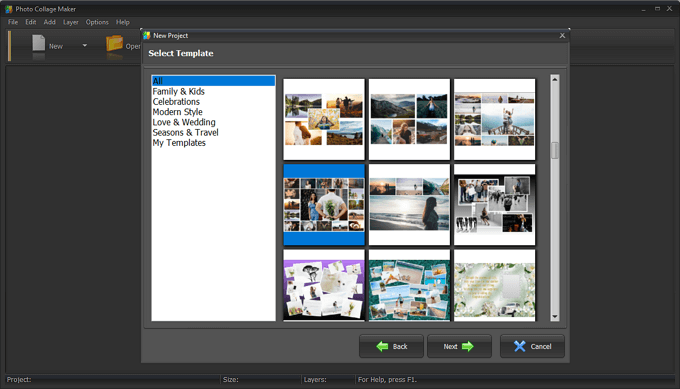Select the My Templates category
680x389 pixels.
click(x=179, y=143)
